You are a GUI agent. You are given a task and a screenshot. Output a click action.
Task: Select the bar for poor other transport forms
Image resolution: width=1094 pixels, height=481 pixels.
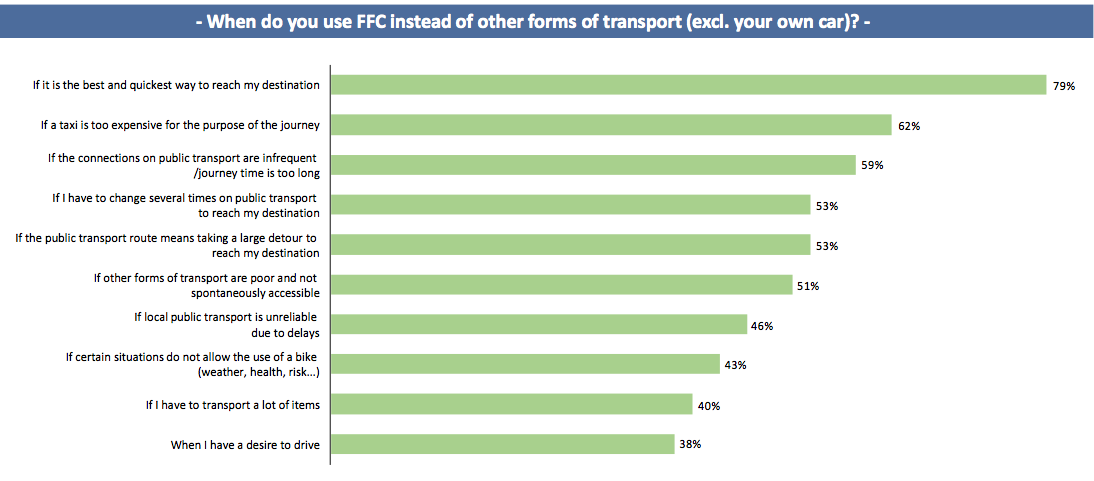[x=561, y=285]
